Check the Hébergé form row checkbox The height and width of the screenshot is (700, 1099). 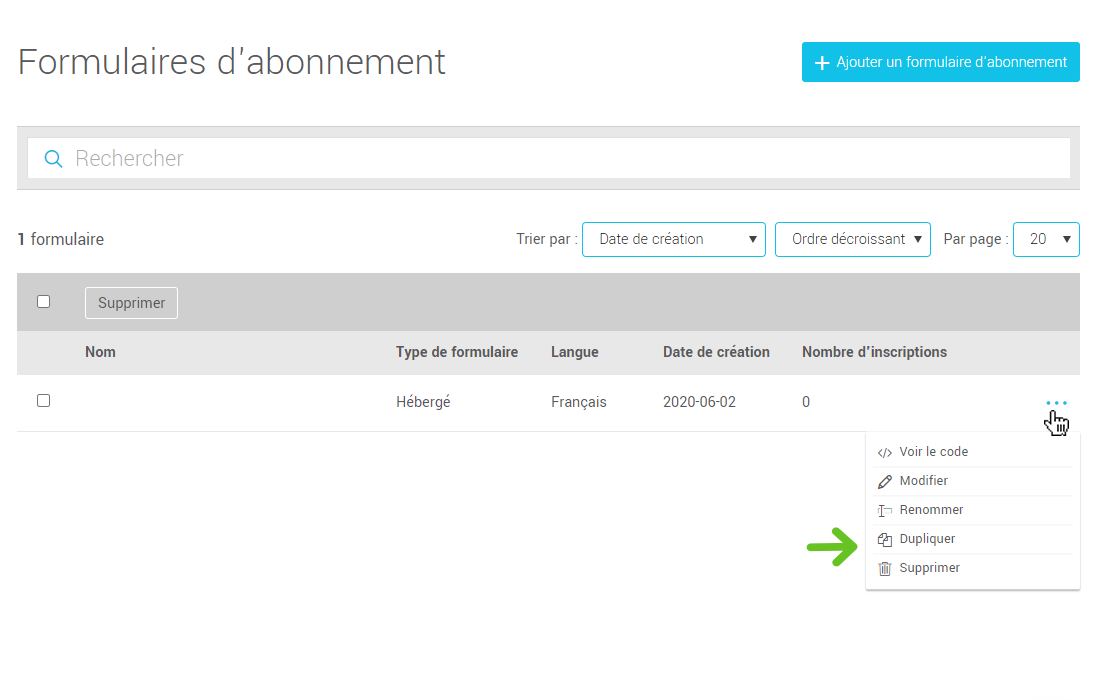(43, 400)
